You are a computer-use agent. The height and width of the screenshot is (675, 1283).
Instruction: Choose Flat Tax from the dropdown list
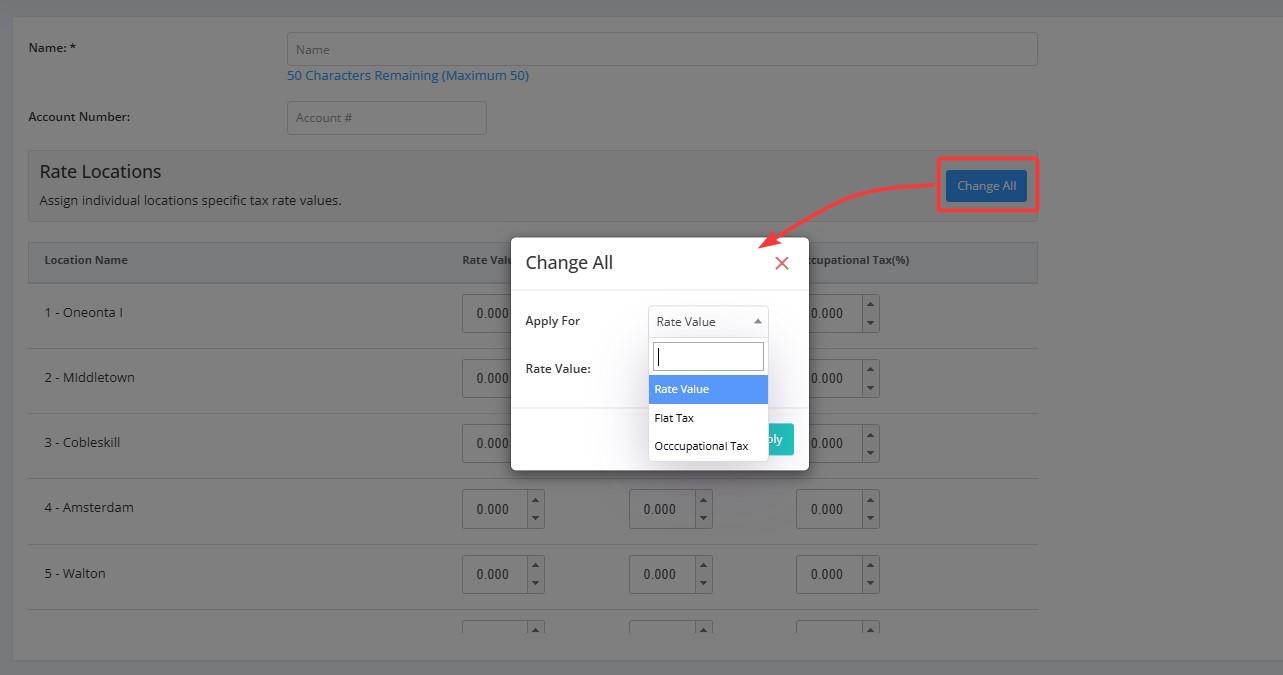[708, 418]
